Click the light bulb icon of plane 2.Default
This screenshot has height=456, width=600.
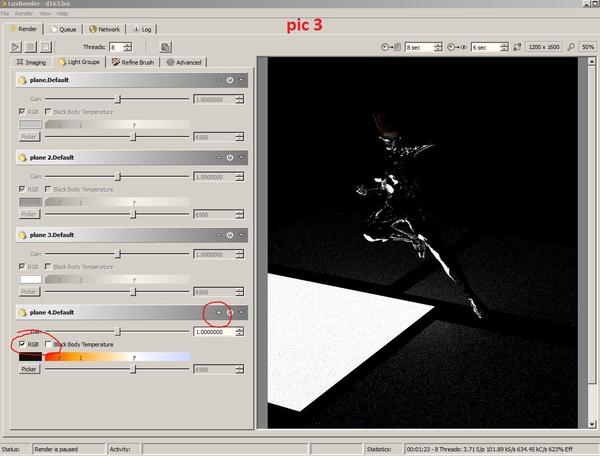point(23,158)
